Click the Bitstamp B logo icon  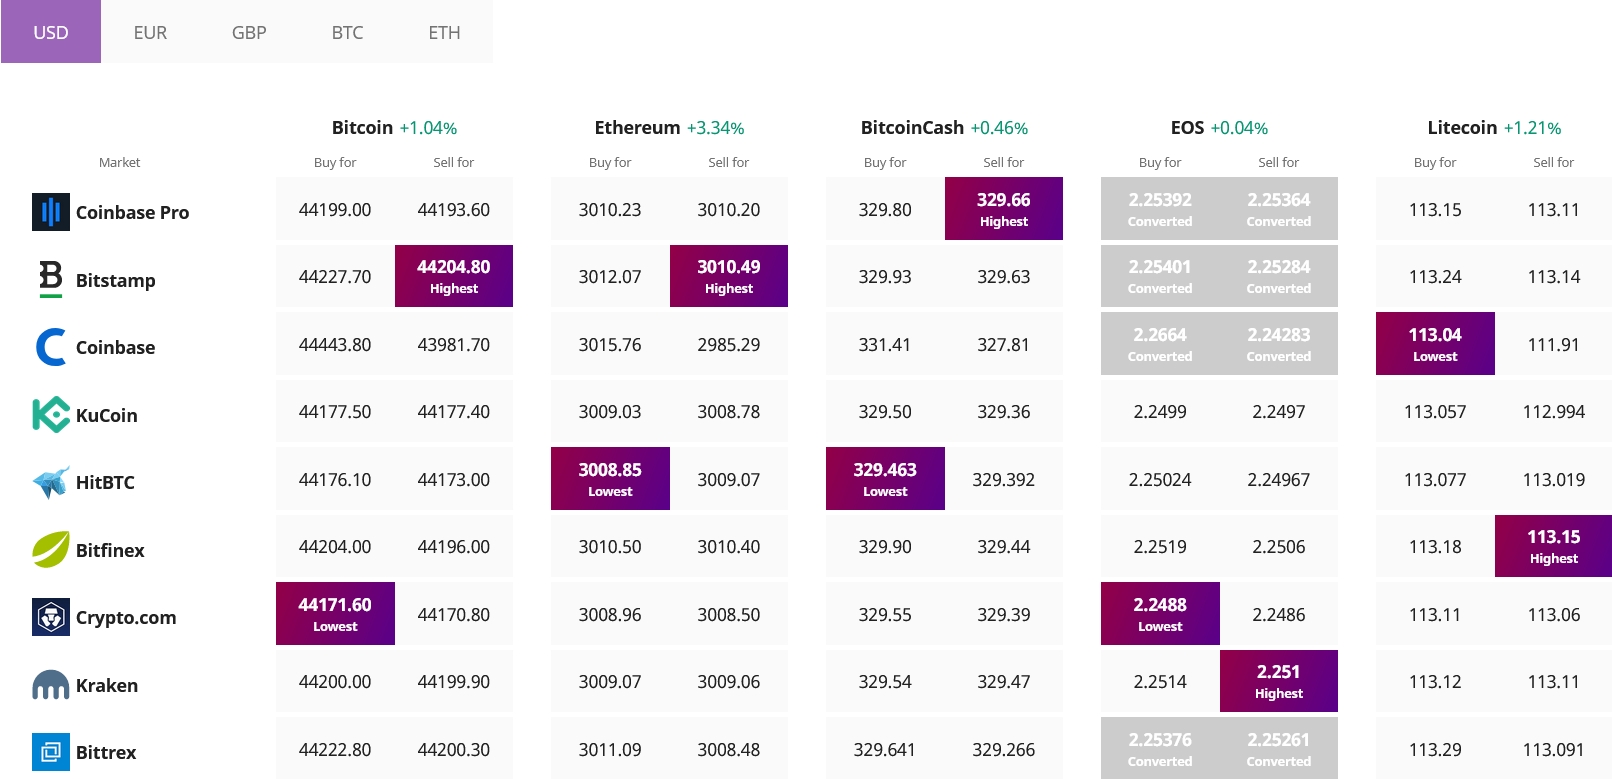[51, 279]
